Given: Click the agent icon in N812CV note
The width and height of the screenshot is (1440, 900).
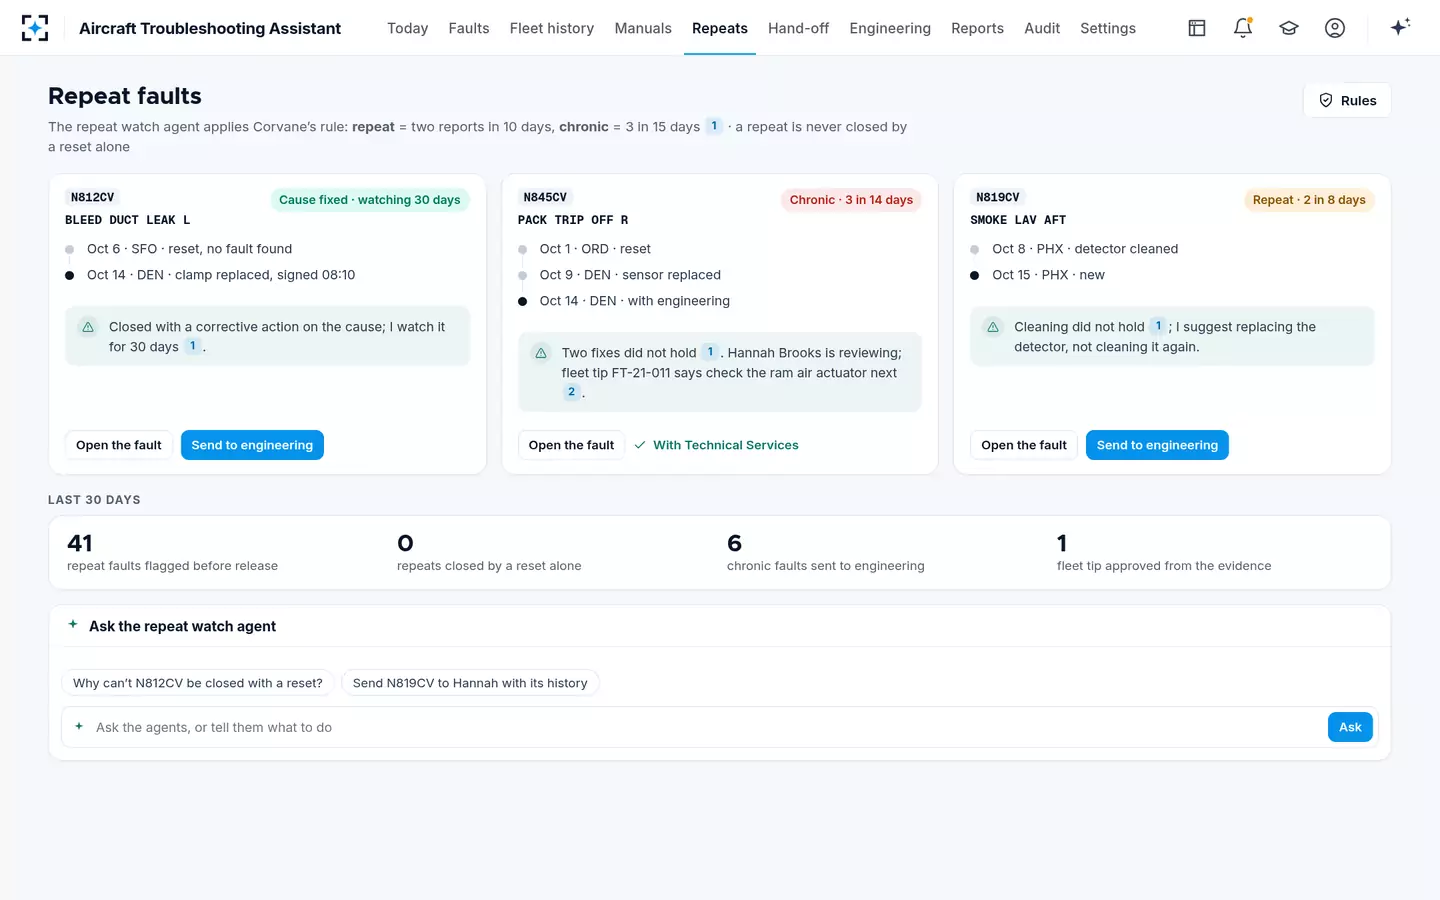Looking at the screenshot, I should click(x=88, y=327).
